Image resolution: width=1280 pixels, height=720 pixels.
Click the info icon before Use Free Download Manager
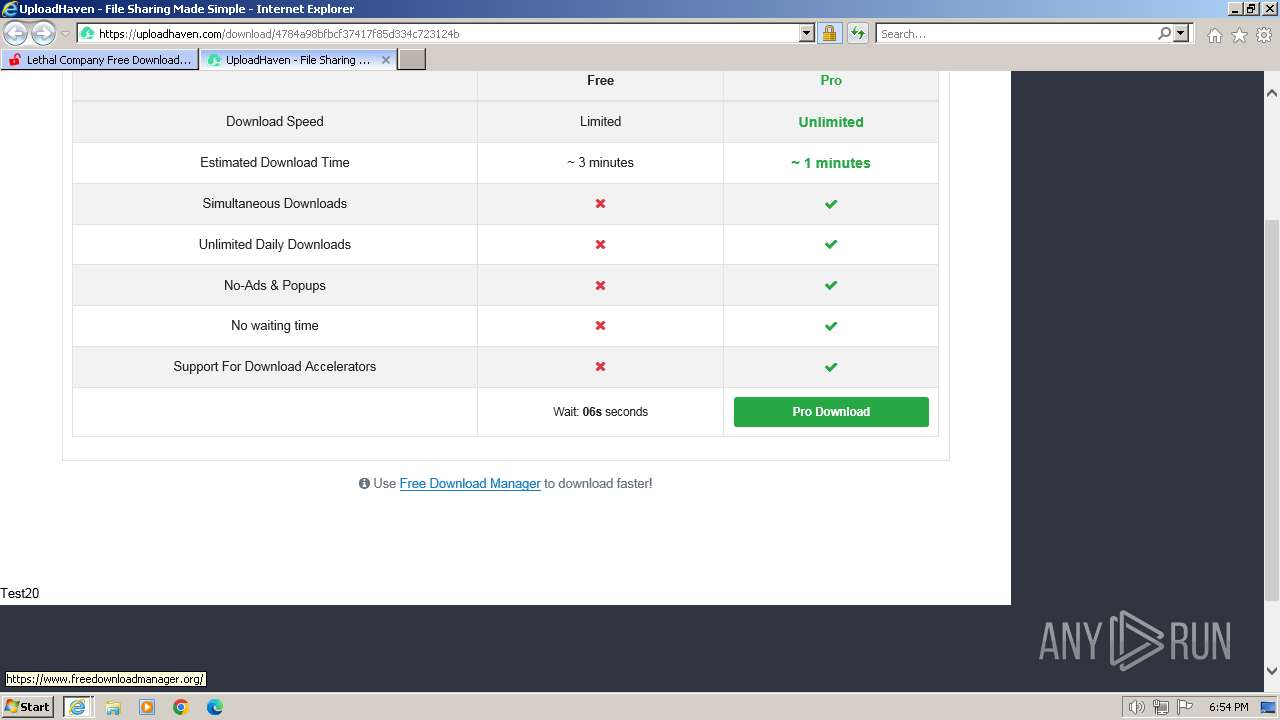pos(364,484)
